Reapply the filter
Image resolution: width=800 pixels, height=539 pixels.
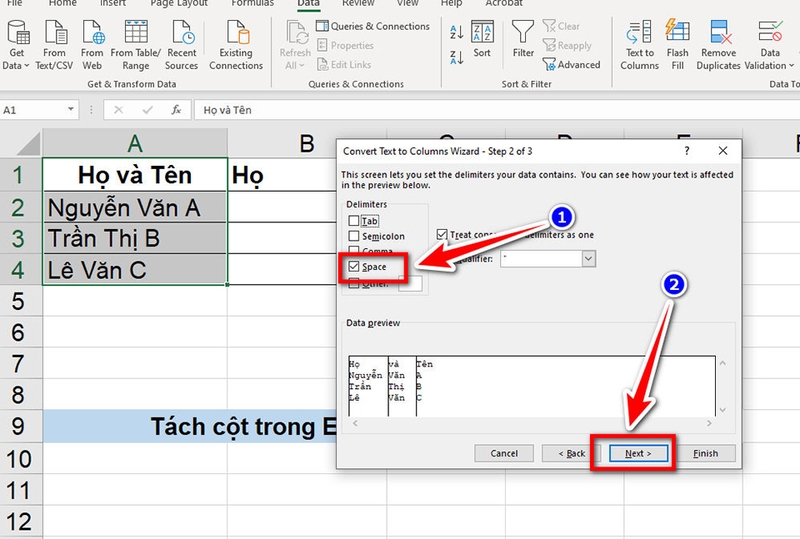567,45
